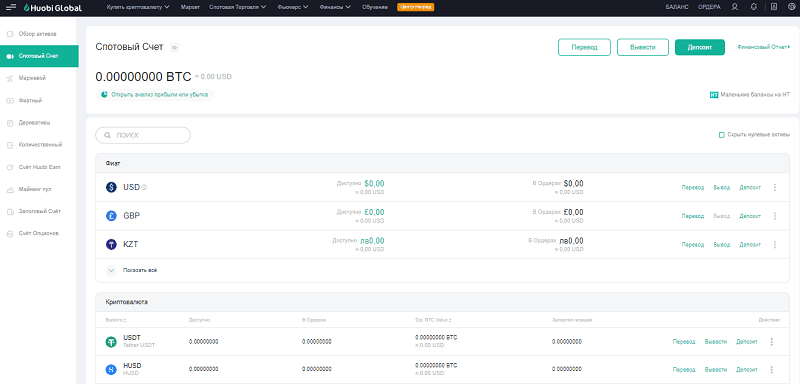The image size is (800, 384).
Task: Sort by the 'Валюта' column header
Action: 116,320
